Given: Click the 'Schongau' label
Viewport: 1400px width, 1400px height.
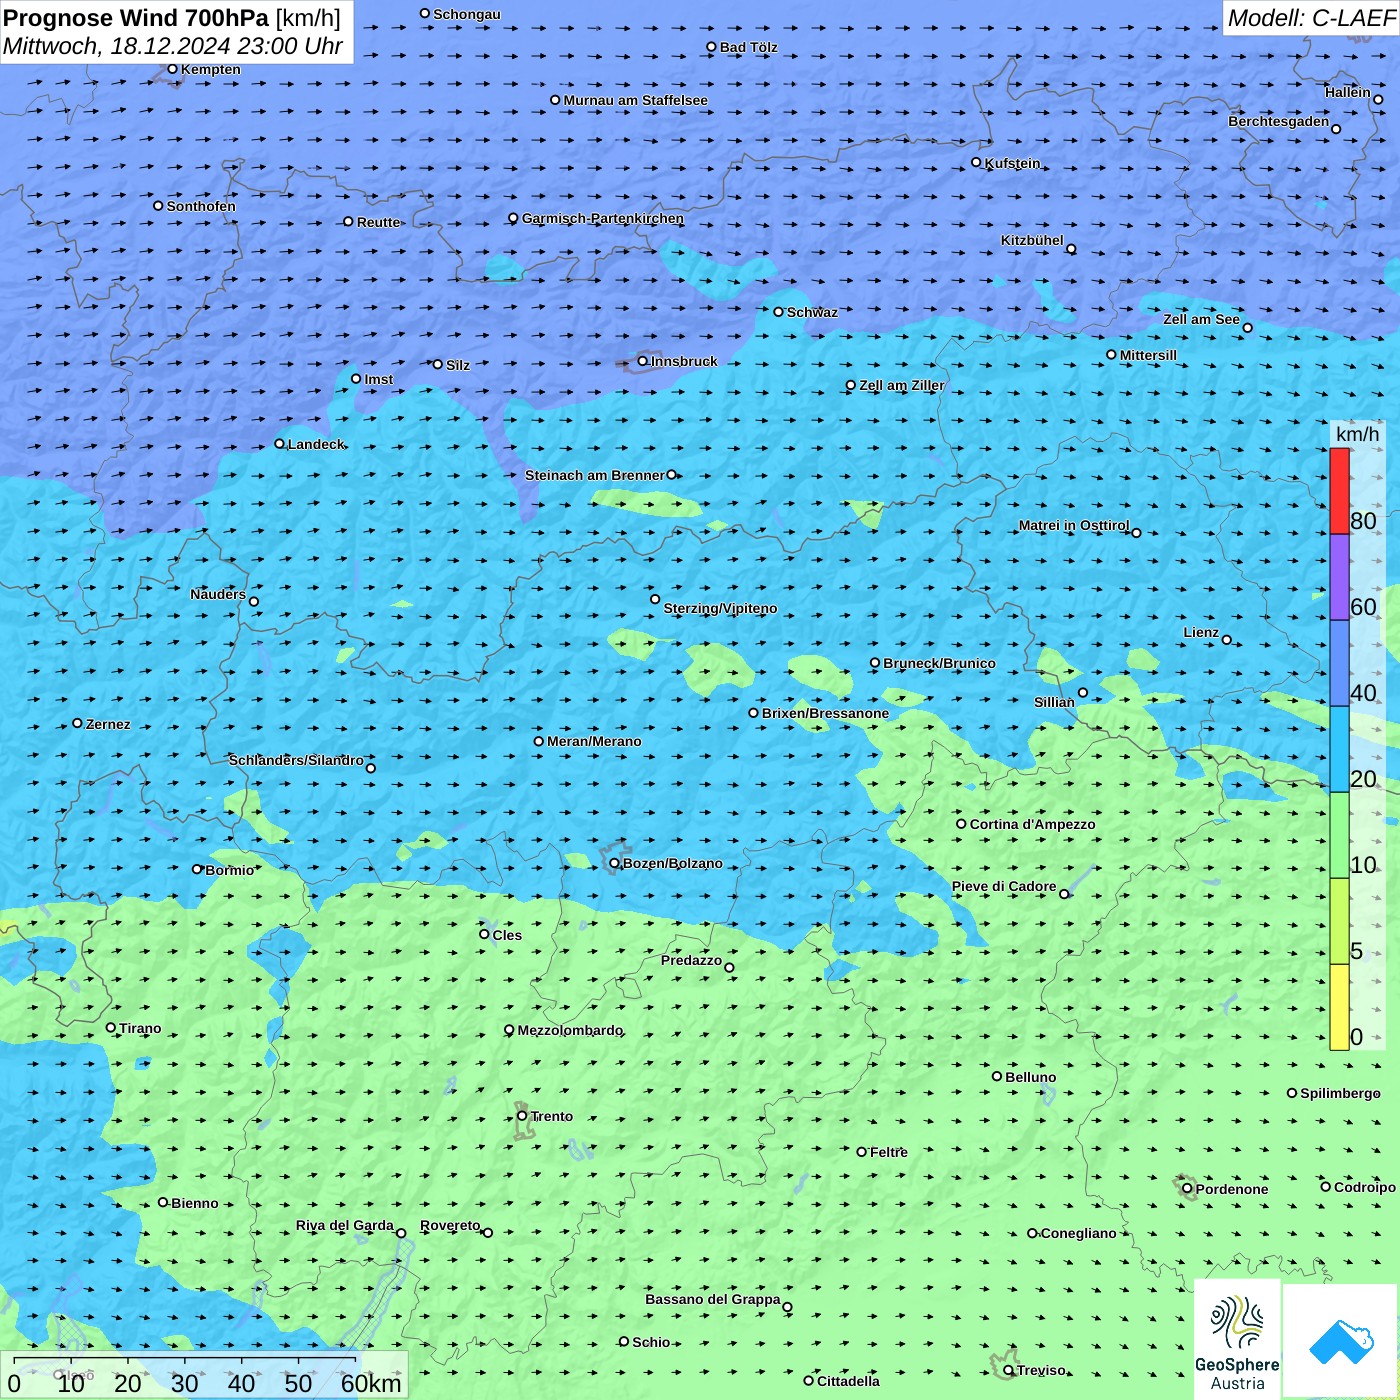Looking at the screenshot, I should click(x=467, y=14).
